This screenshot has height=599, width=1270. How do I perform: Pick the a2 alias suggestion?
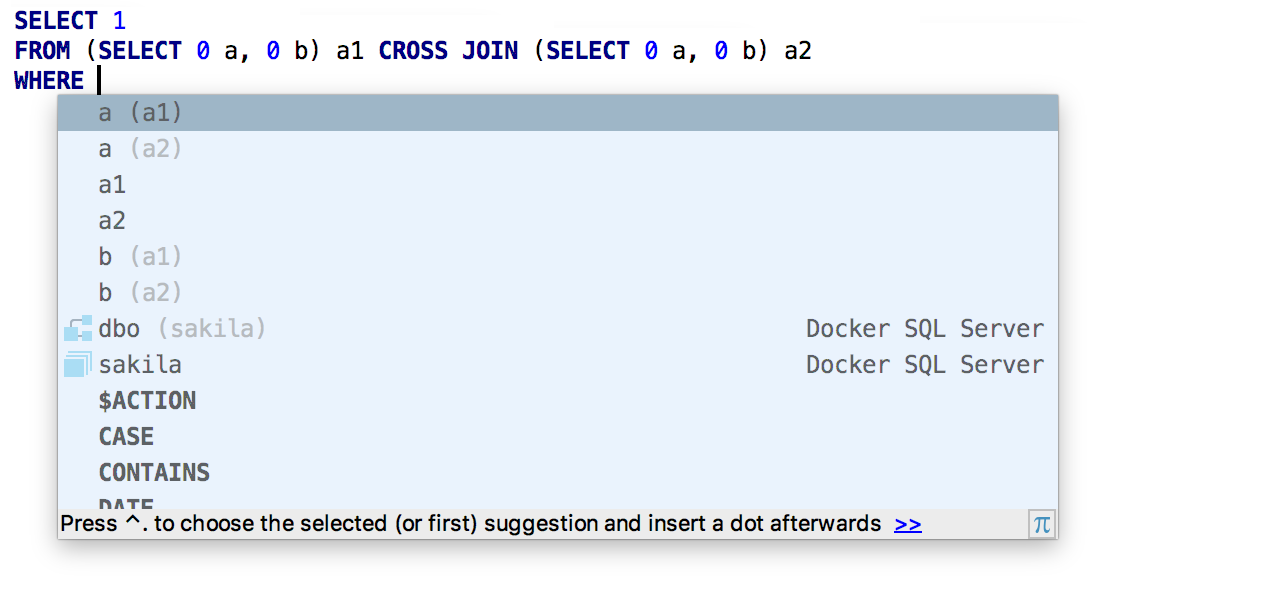(x=112, y=221)
